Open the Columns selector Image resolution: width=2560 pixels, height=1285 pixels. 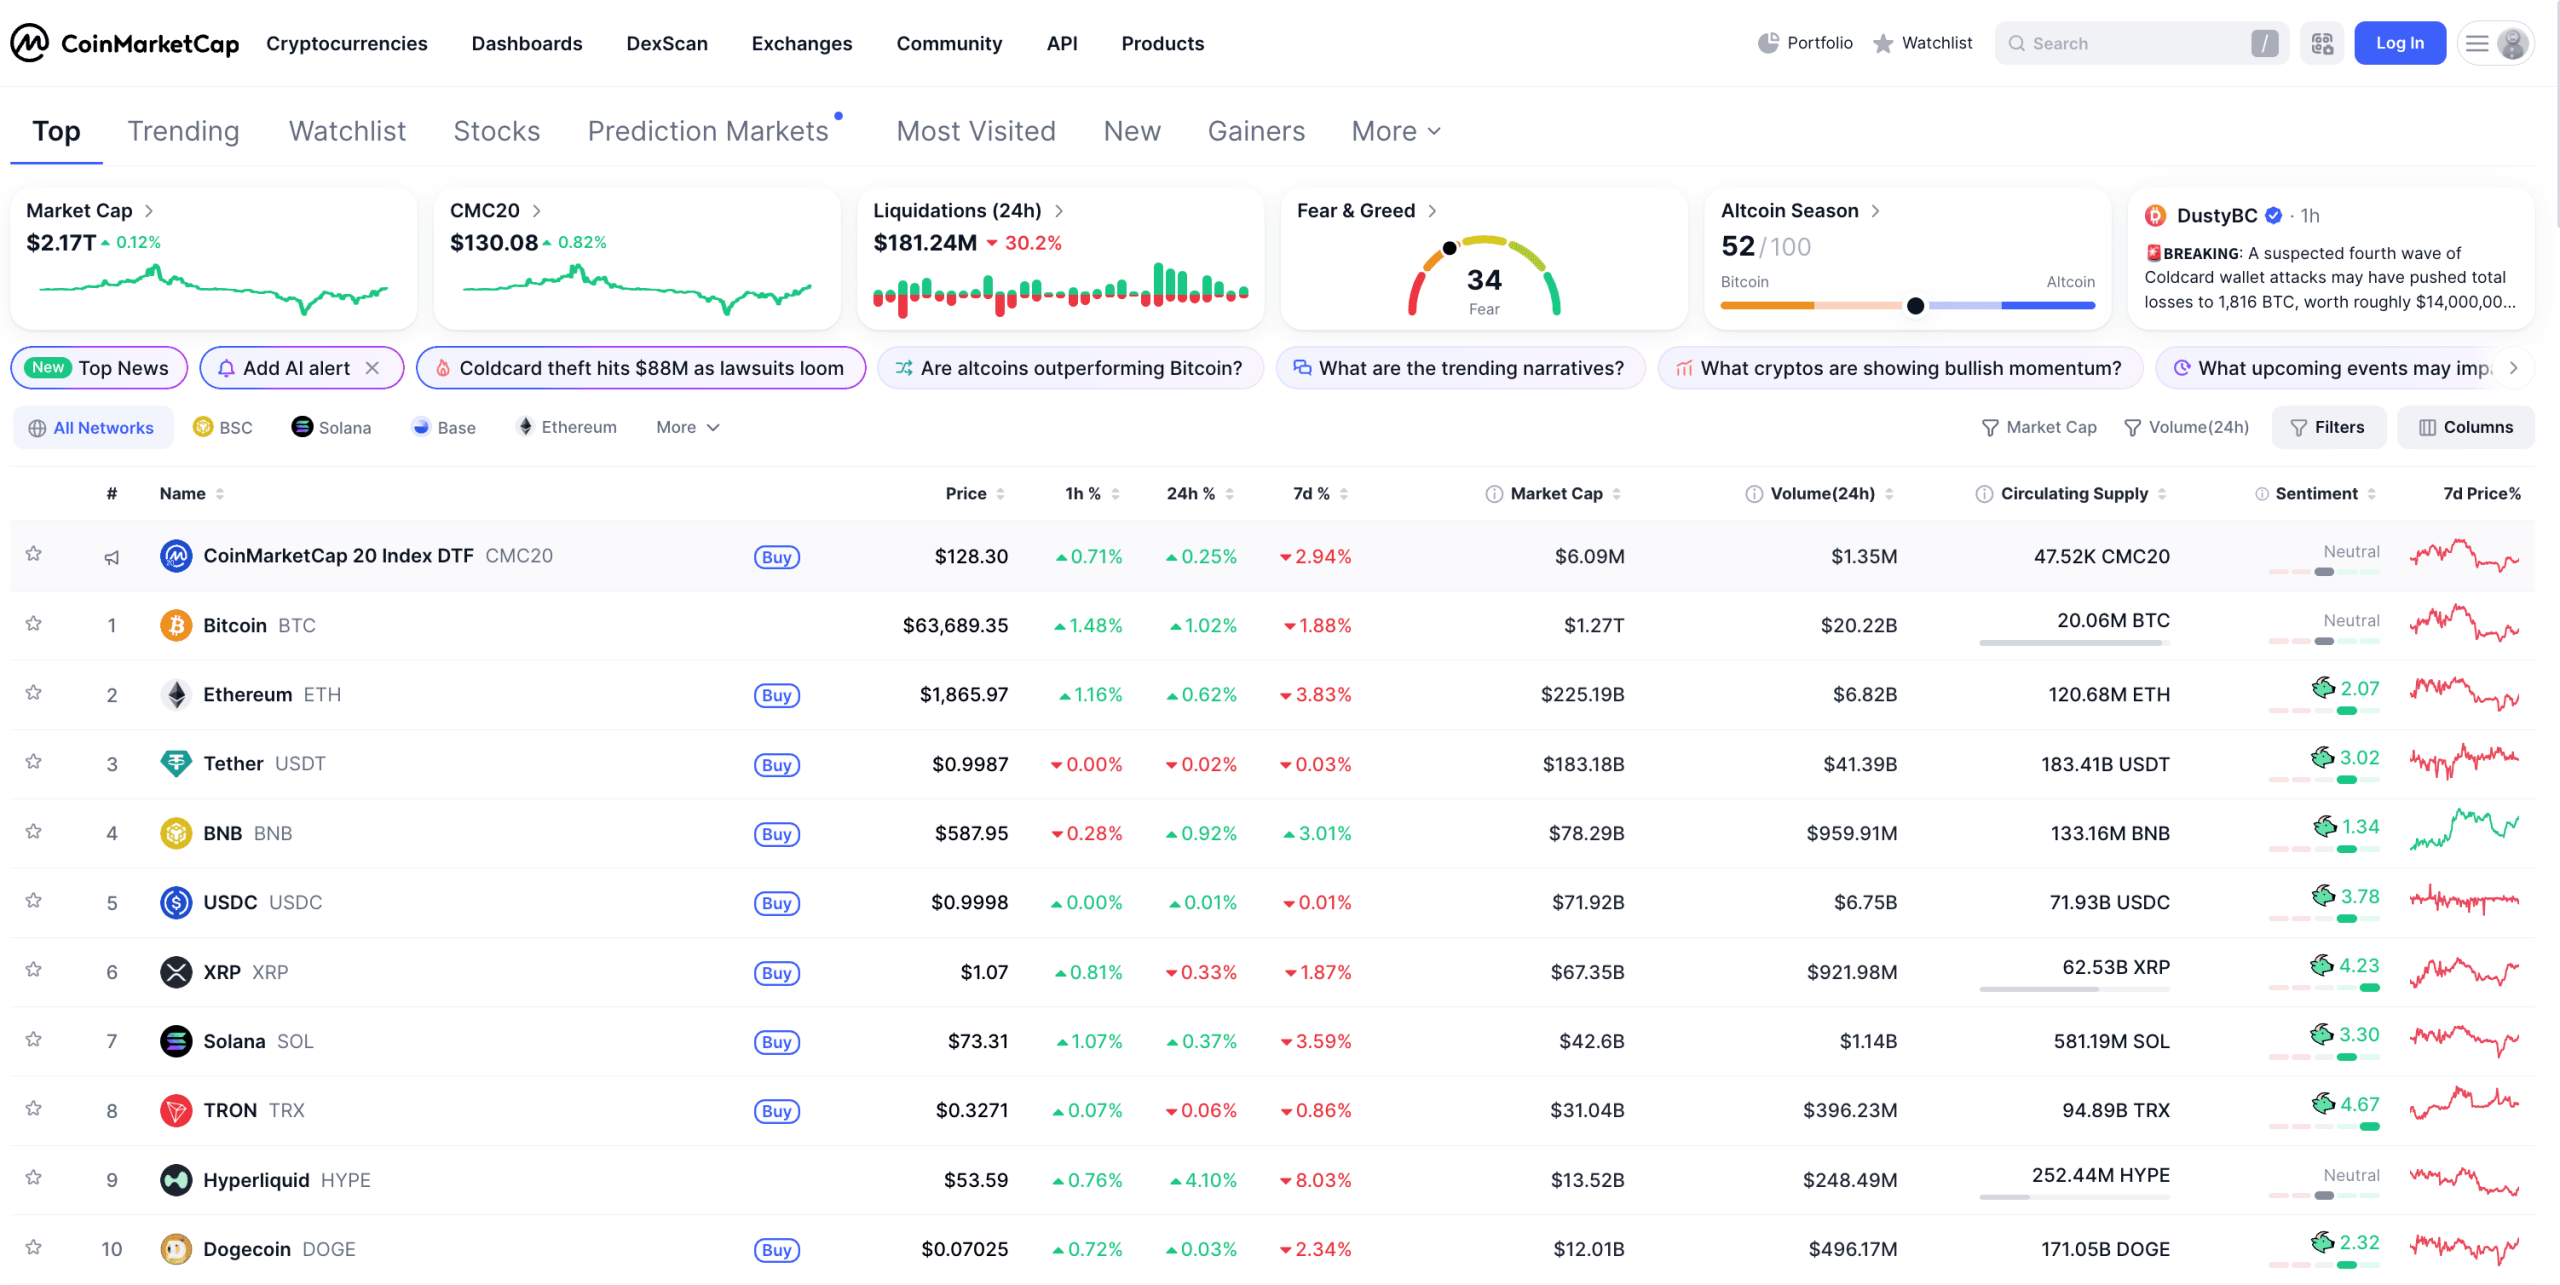pyautogui.click(x=2465, y=427)
